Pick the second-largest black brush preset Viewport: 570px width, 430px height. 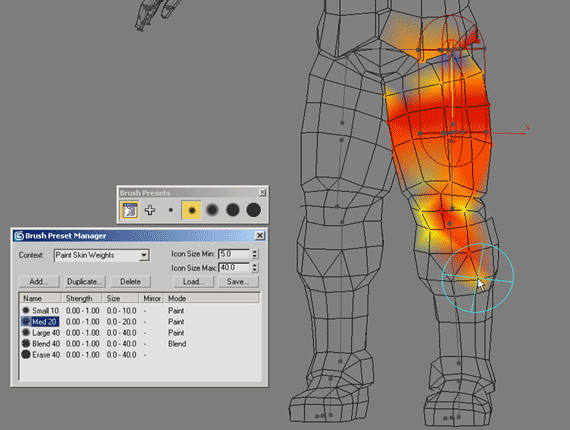pos(233,210)
